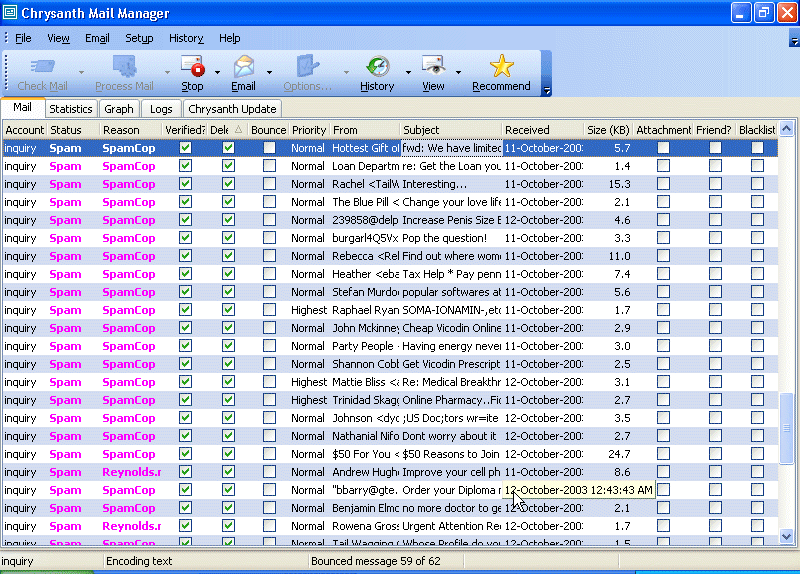
Task: Switch to the Statistics tab
Action: click(x=70, y=109)
